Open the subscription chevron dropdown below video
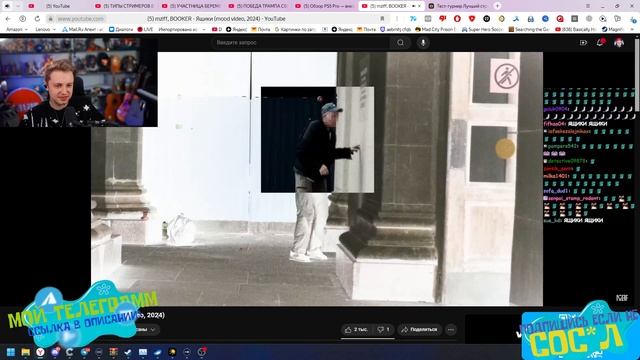 [x=153, y=329]
